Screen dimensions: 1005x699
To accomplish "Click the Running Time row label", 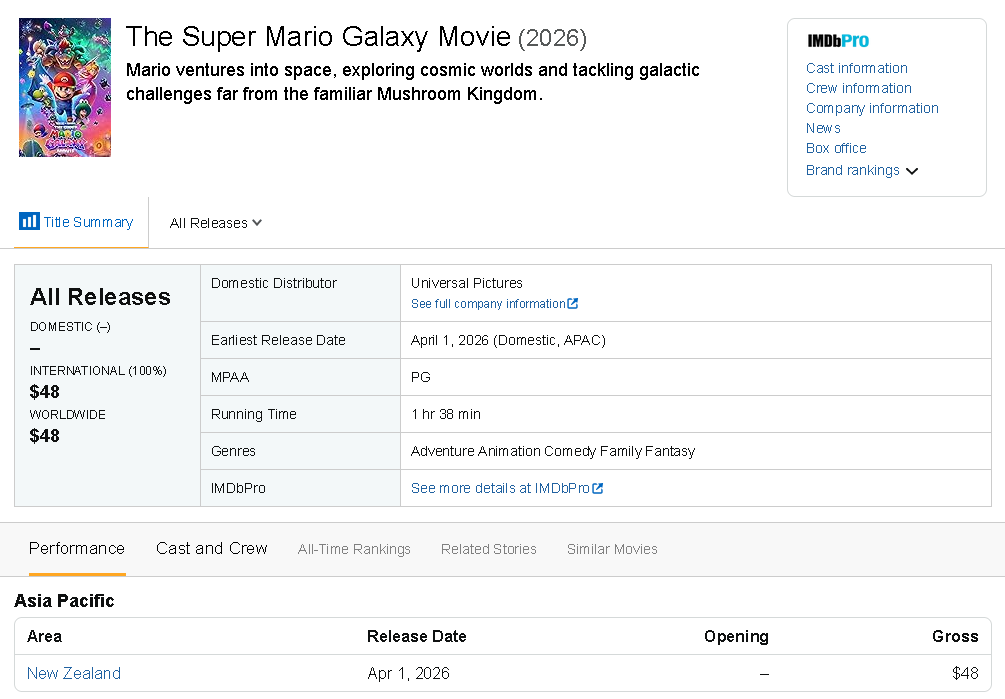I will (x=254, y=415).
